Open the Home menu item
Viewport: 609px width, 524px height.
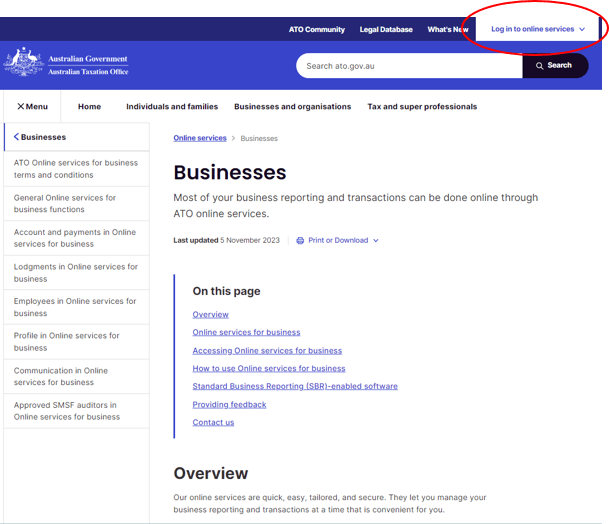pos(89,107)
